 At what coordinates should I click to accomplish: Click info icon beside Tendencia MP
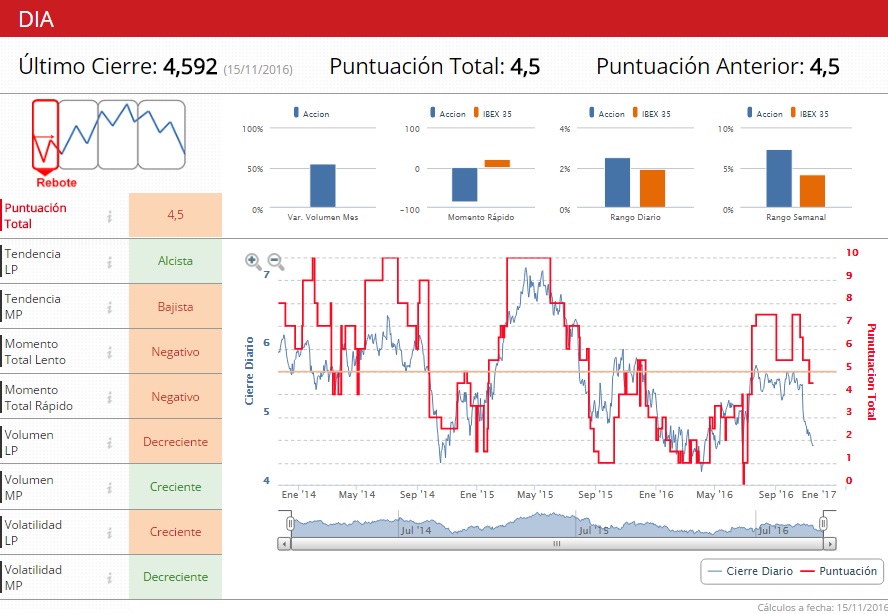(x=110, y=307)
